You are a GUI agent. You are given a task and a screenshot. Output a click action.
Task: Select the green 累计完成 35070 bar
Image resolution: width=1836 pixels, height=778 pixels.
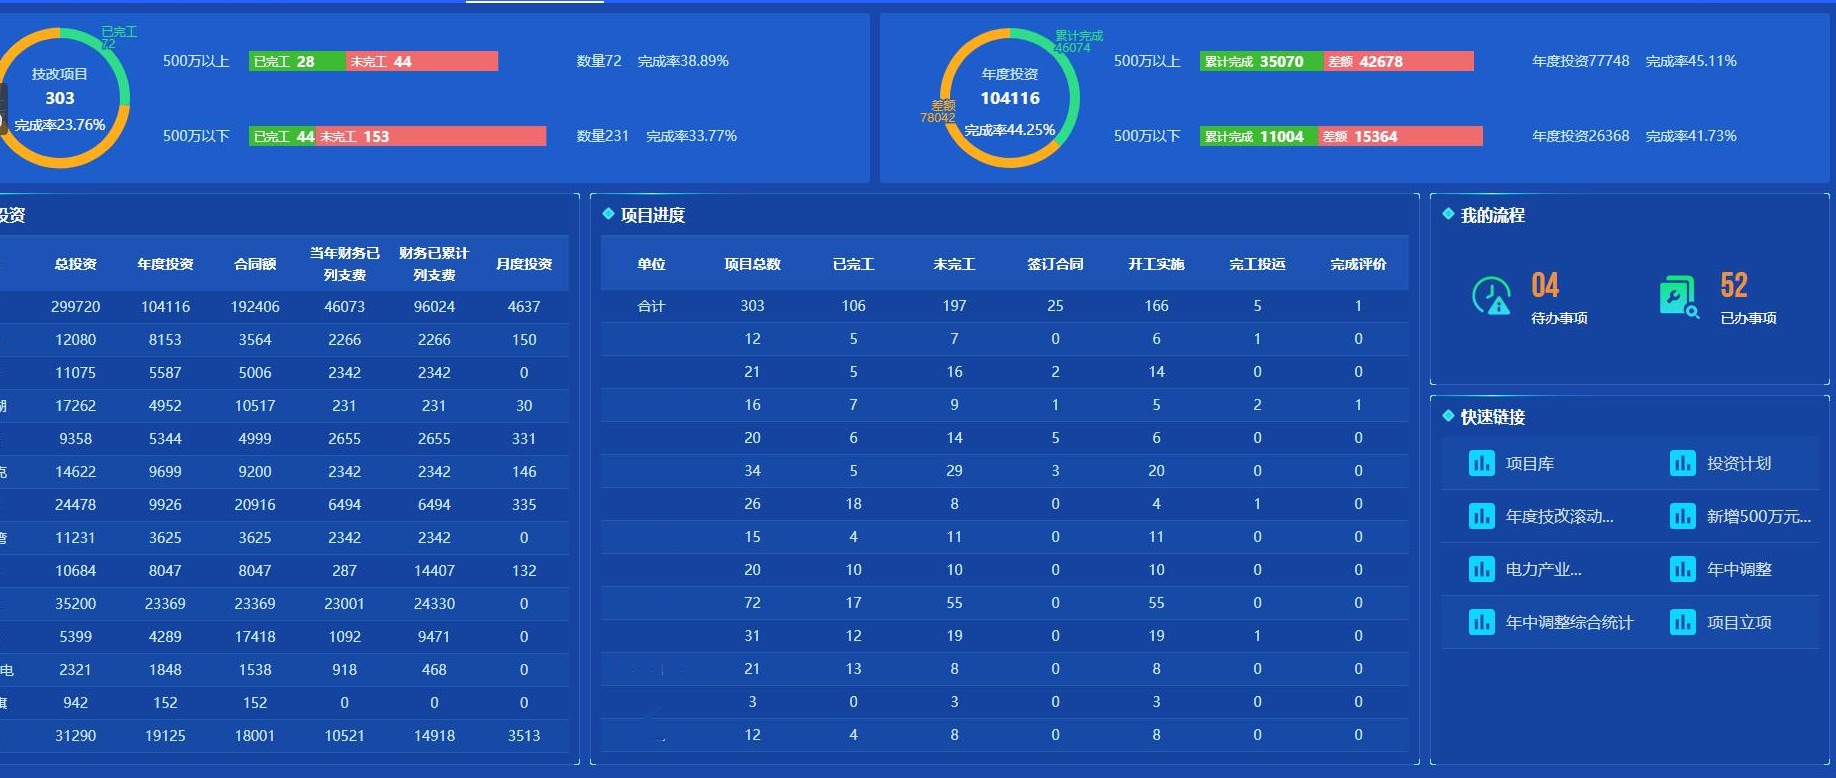click(x=1260, y=62)
